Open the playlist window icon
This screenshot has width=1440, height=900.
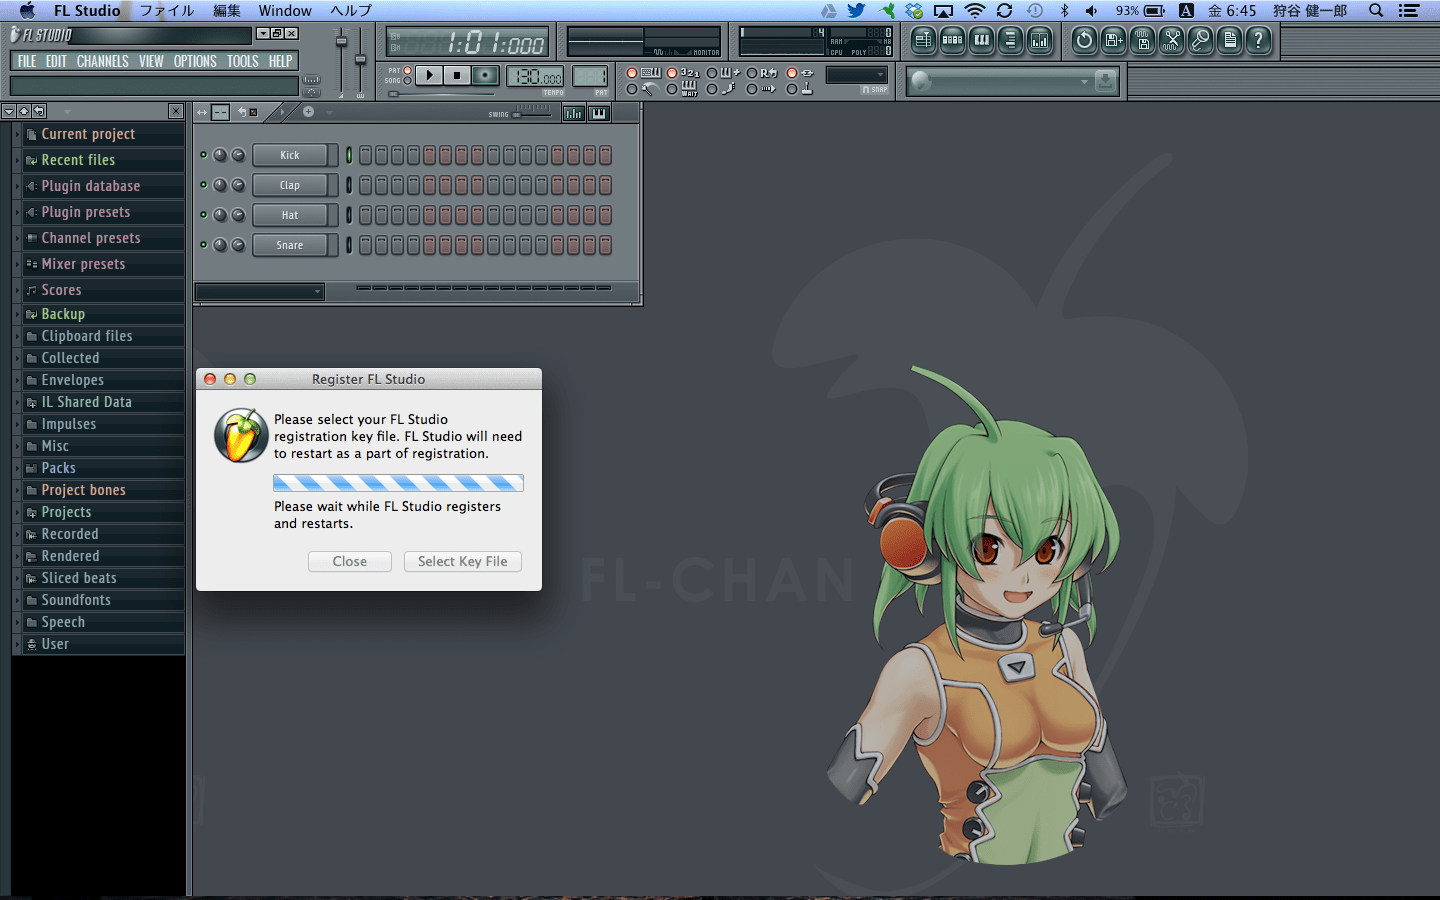[923, 40]
